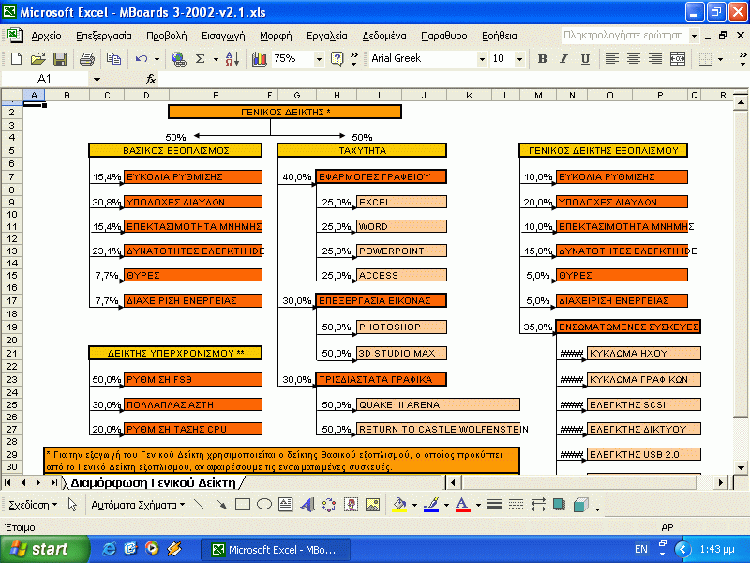Go to the last sheet tab arrow

(x=54, y=483)
